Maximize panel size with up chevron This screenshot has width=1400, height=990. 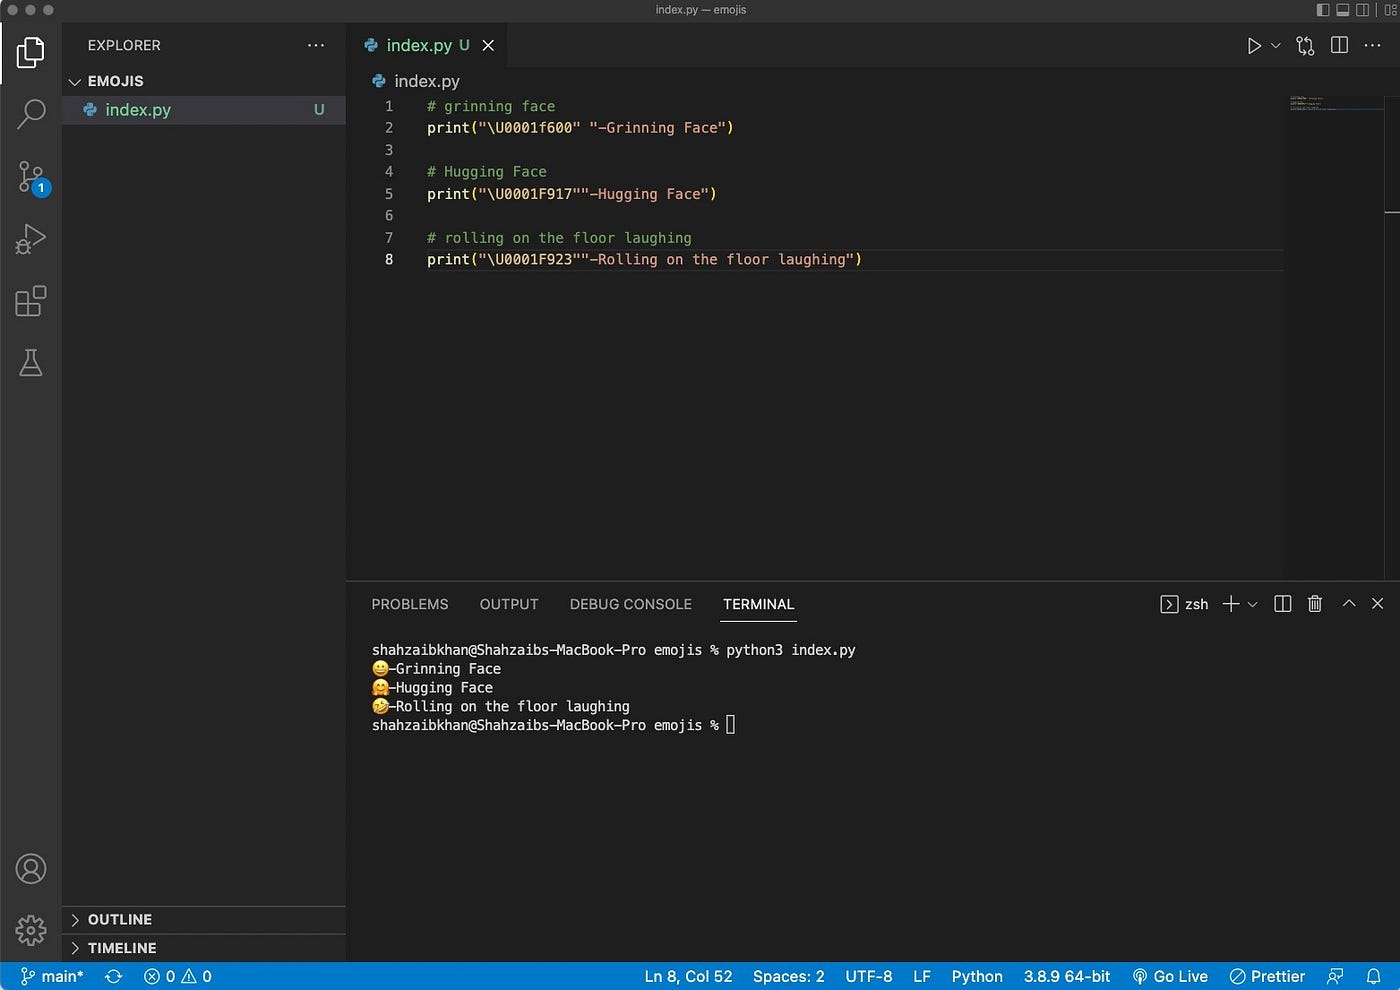click(x=1349, y=603)
